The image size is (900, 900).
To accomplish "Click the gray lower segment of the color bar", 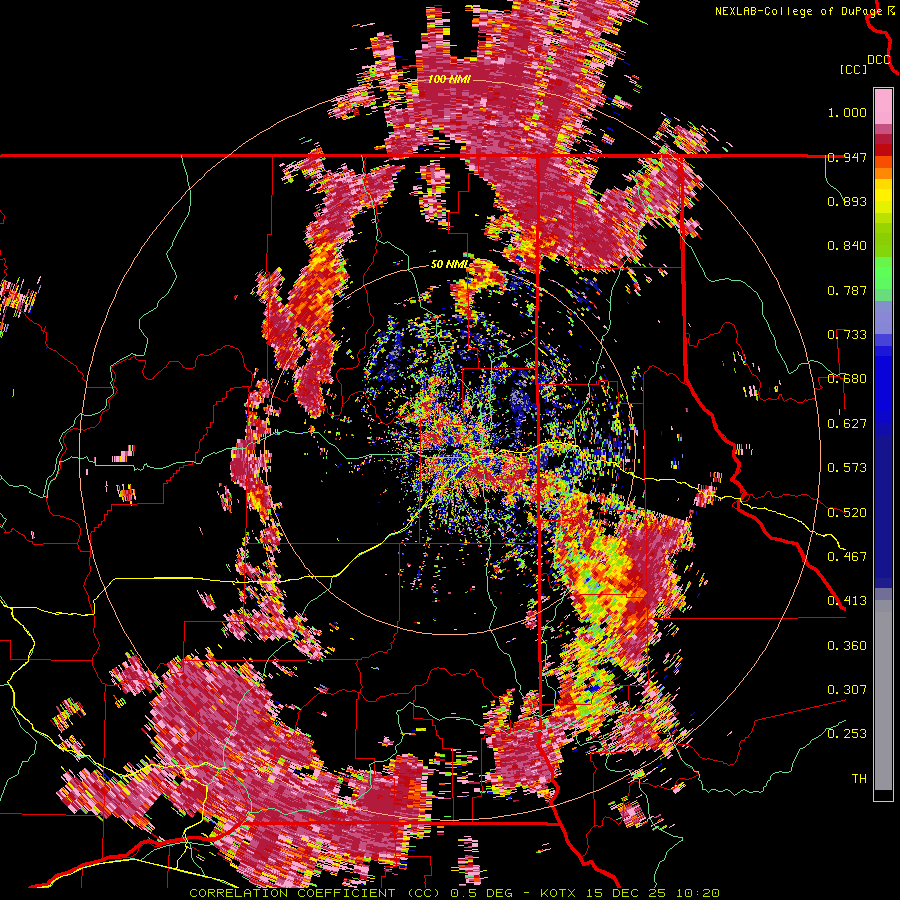I will 883,695.
